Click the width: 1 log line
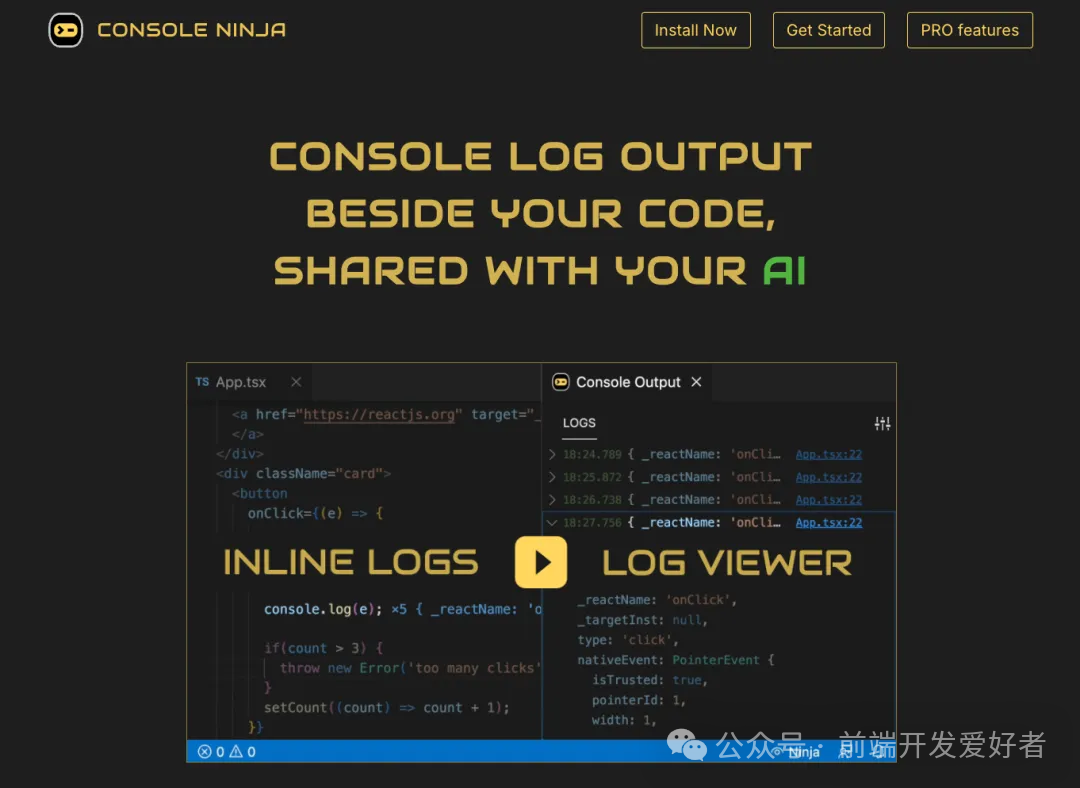Image resolution: width=1080 pixels, height=788 pixels. 624,720
